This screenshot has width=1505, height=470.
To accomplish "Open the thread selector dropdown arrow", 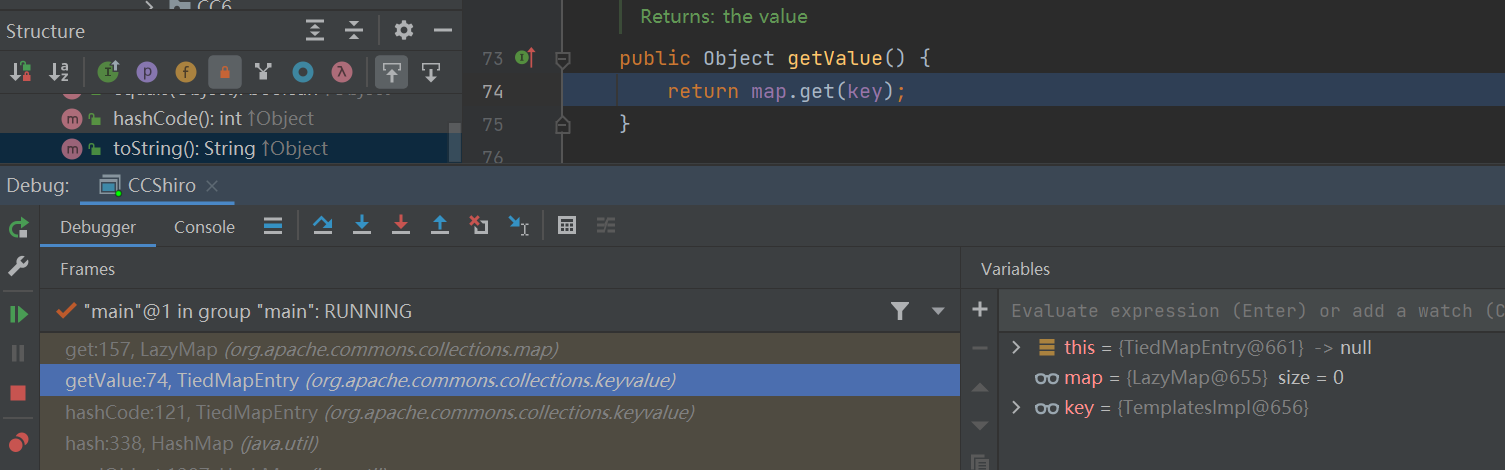I will 938,311.
